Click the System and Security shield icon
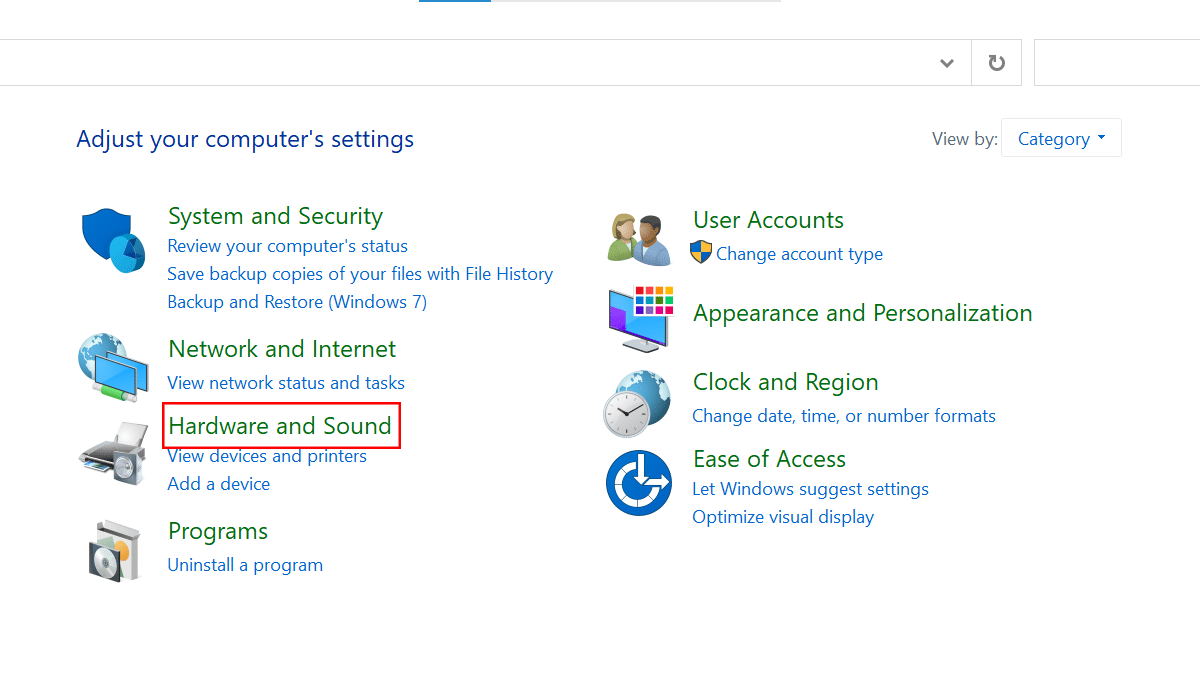This screenshot has width=1200, height=675. pos(113,241)
